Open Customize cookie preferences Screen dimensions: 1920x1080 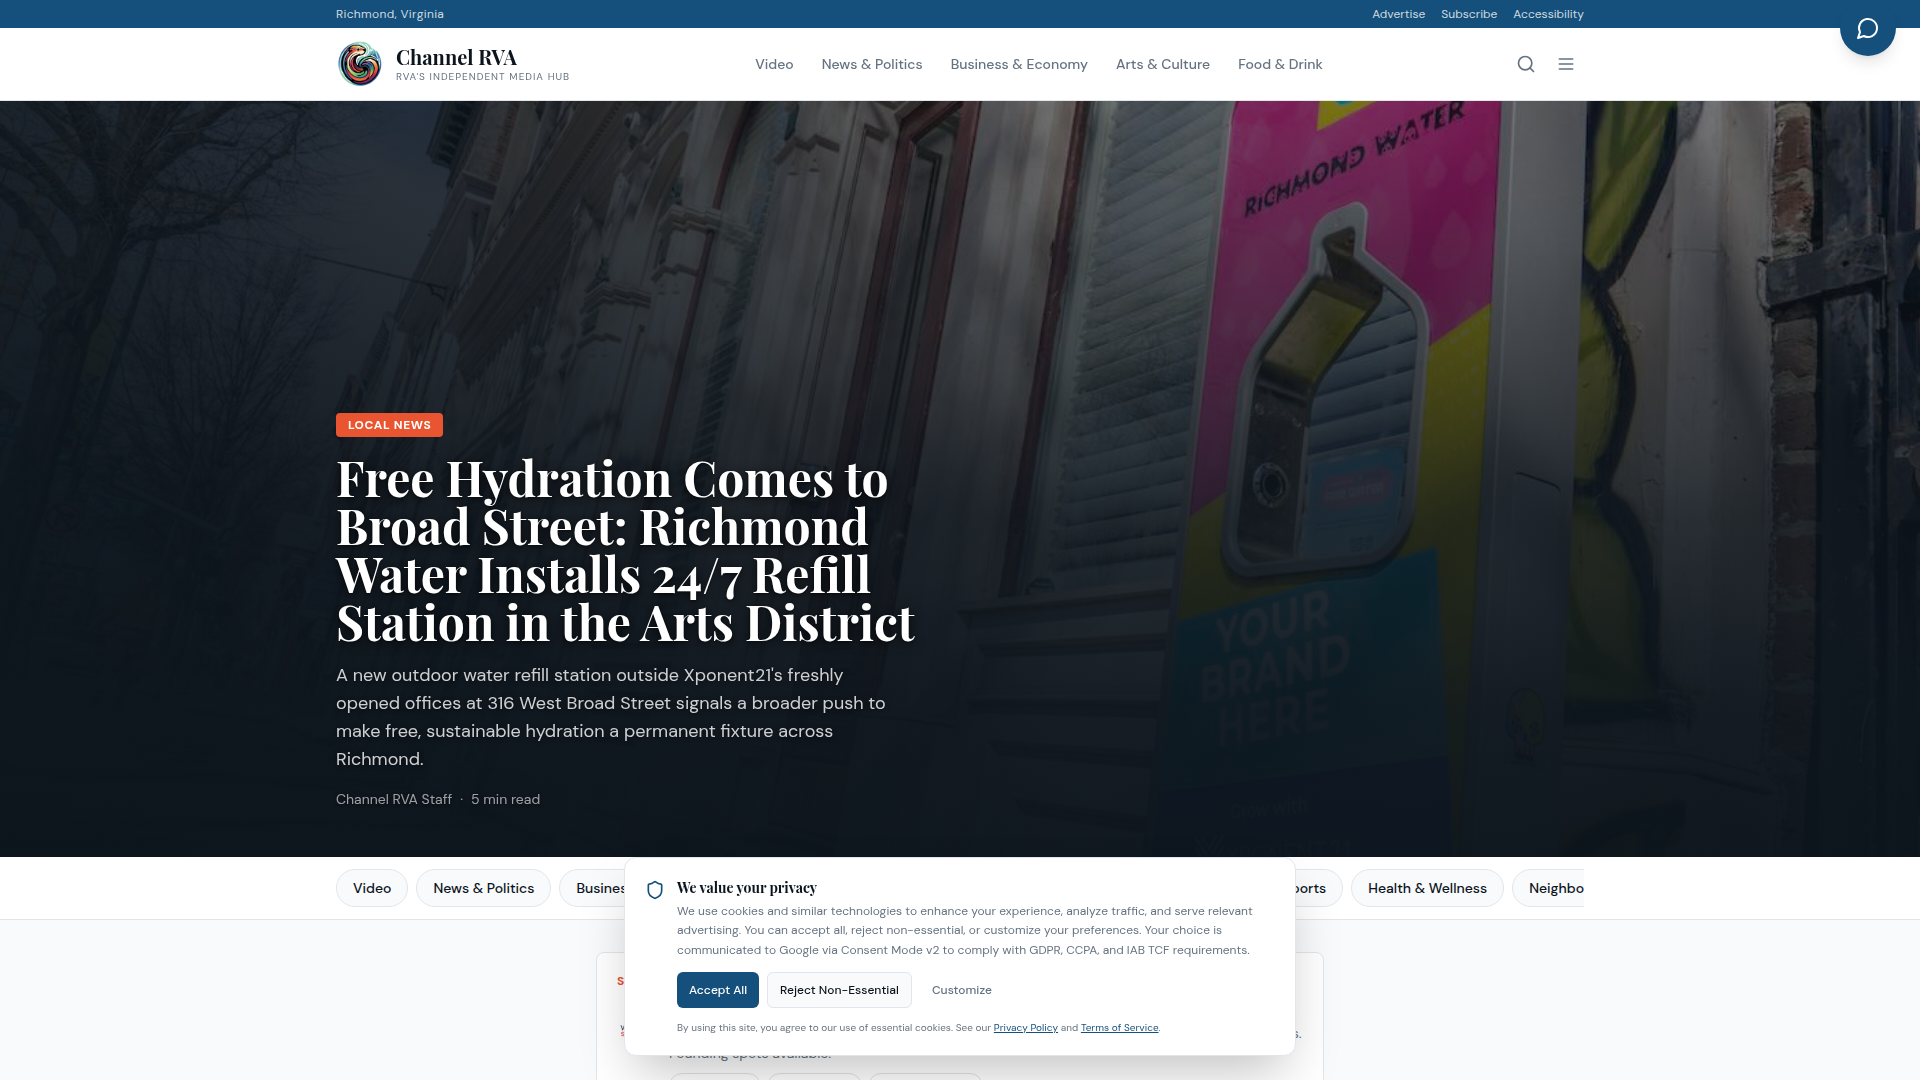(962, 990)
